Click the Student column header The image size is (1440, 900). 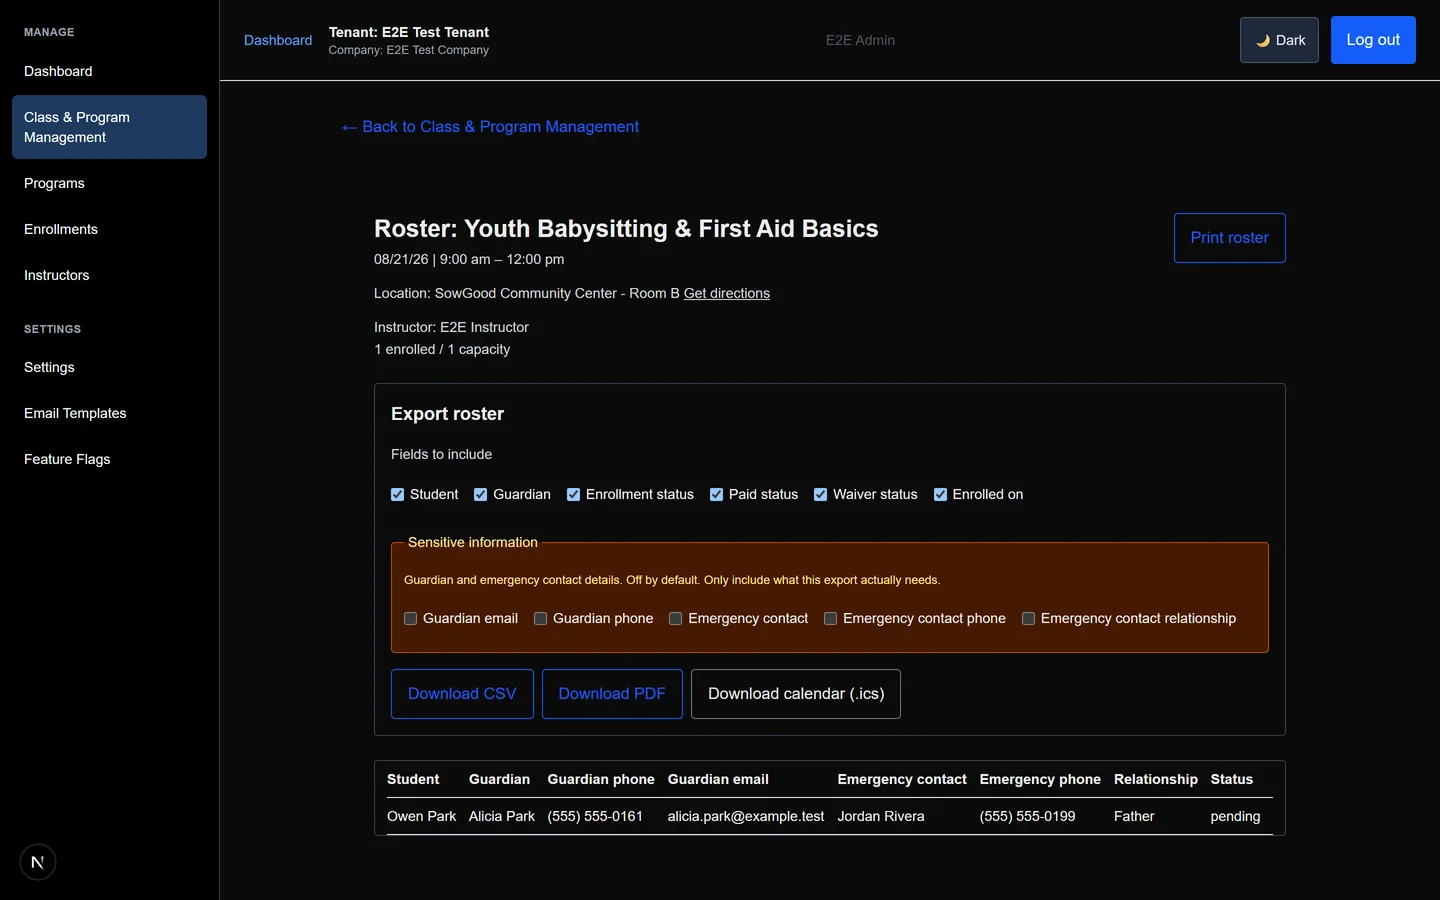[x=413, y=779]
